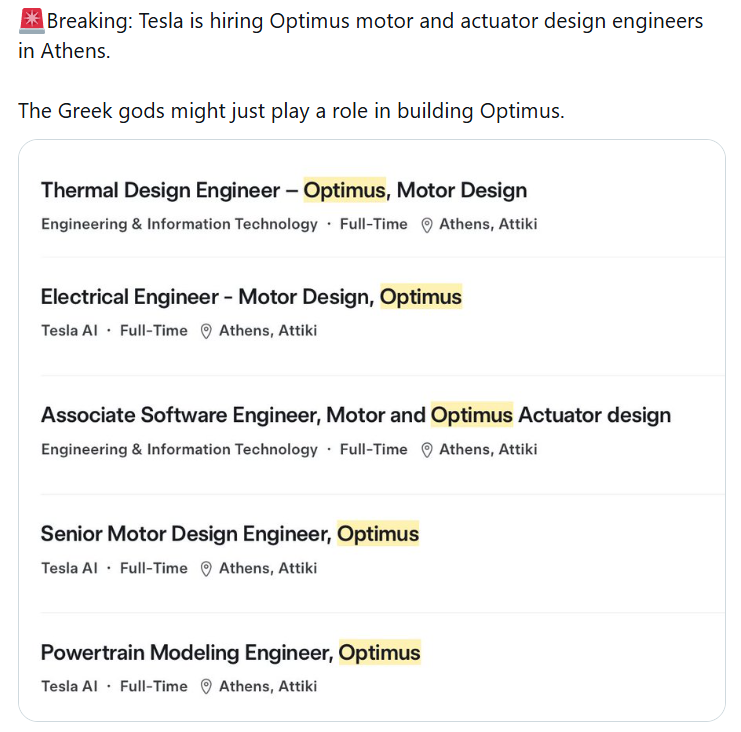Click highlighted Optimus in Thermal Design title
741x732 pixels.
[x=345, y=190]
